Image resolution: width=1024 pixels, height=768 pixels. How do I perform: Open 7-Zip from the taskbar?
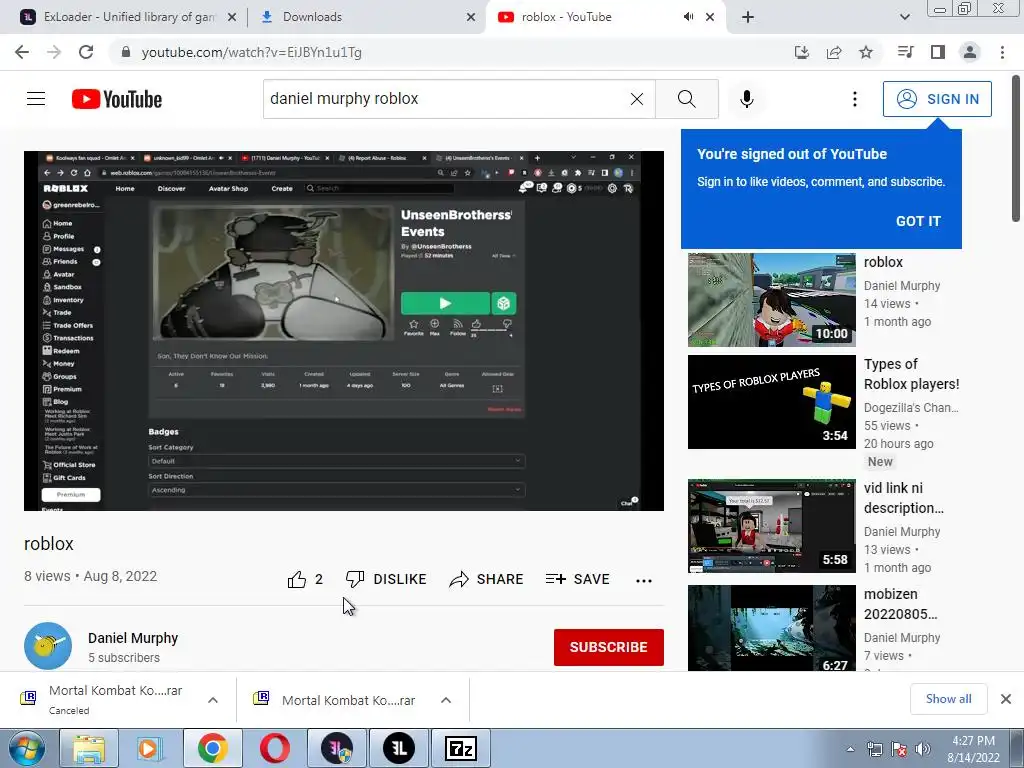(460, 748)
